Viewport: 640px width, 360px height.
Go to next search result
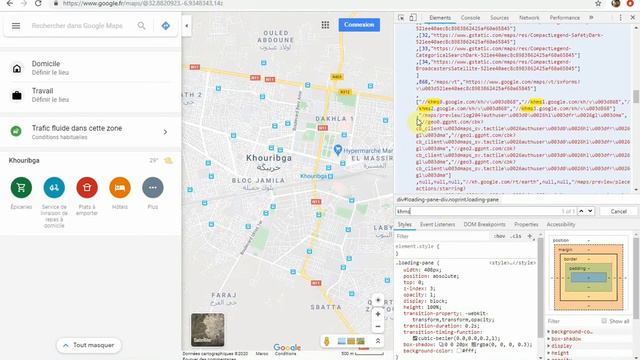tap(590, 211)
